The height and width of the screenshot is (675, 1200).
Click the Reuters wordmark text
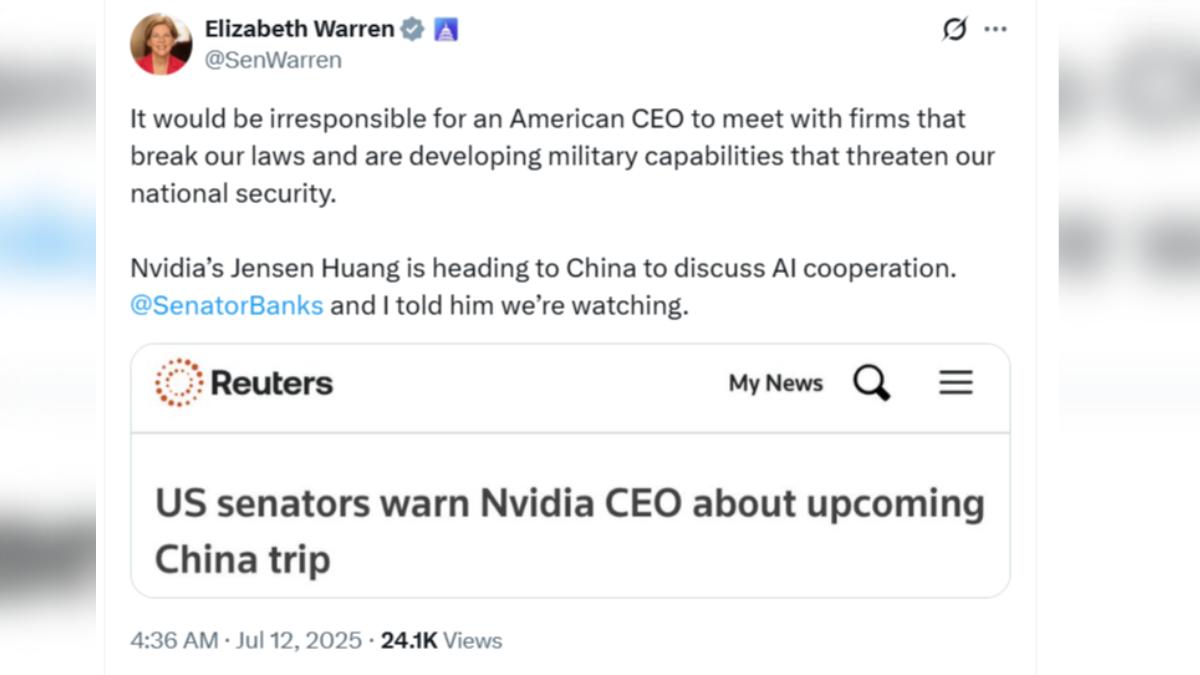tap(271, 383)
